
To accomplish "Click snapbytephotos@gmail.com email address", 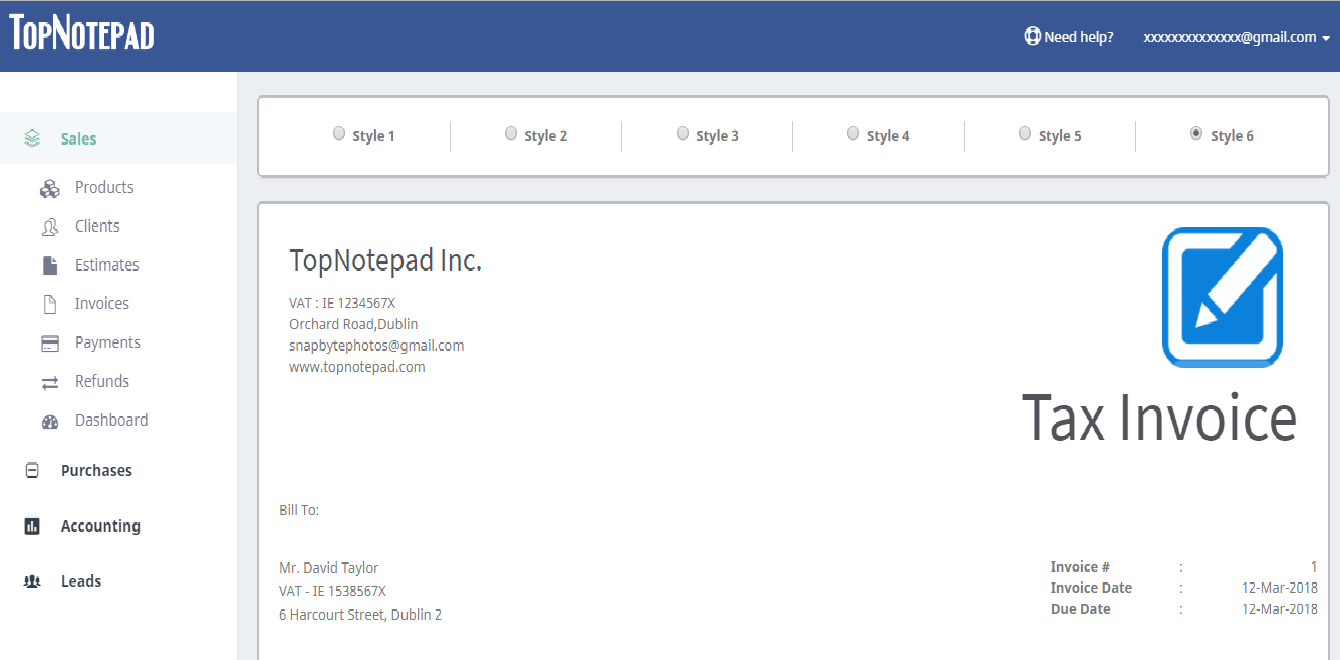I will (377, 346).
